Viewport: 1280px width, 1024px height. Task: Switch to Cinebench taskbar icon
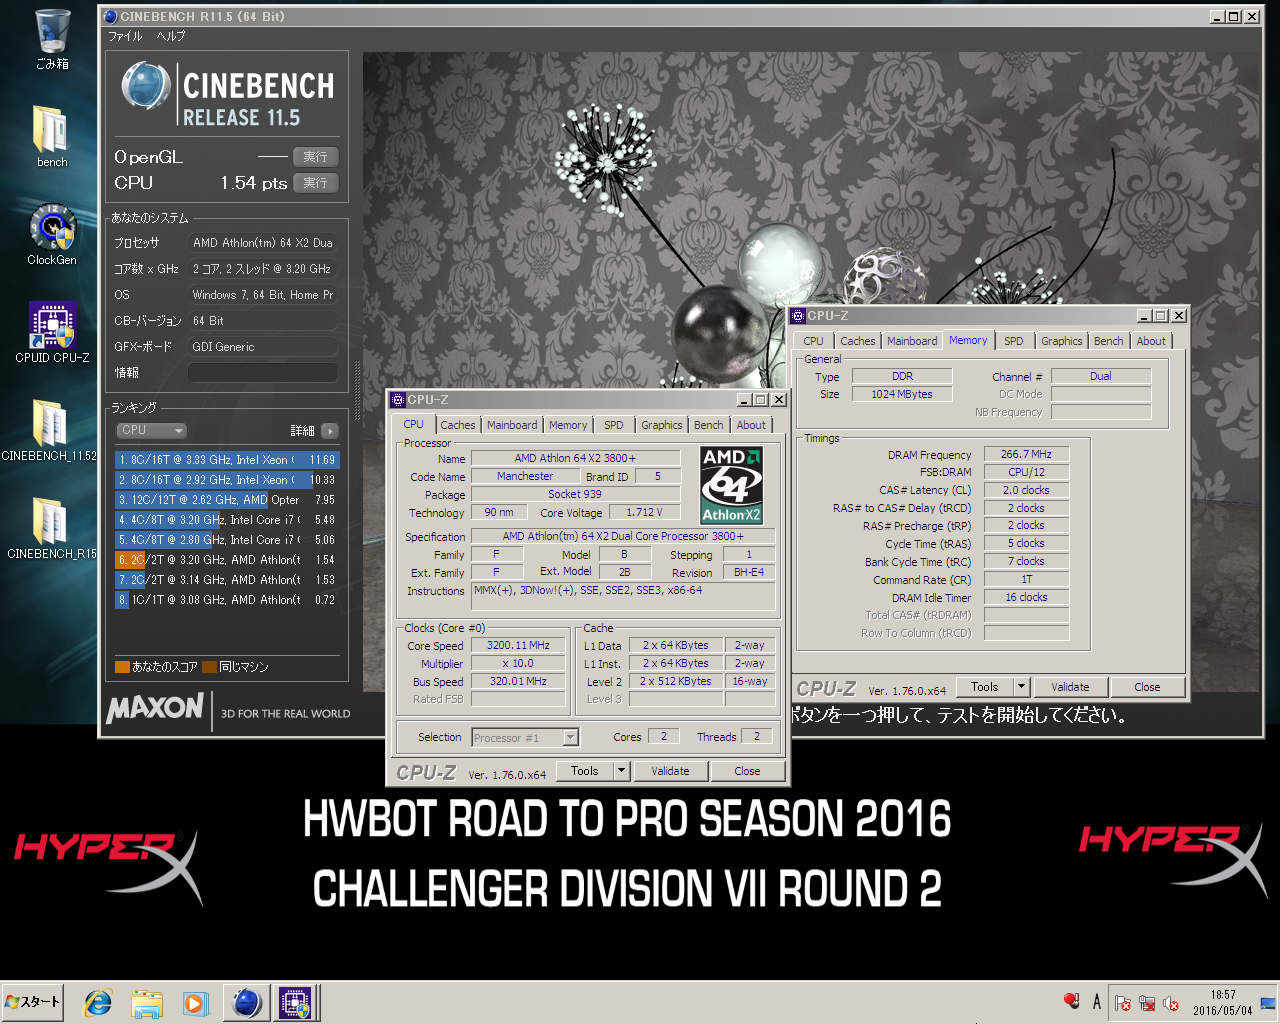(x=247, y=1003)
